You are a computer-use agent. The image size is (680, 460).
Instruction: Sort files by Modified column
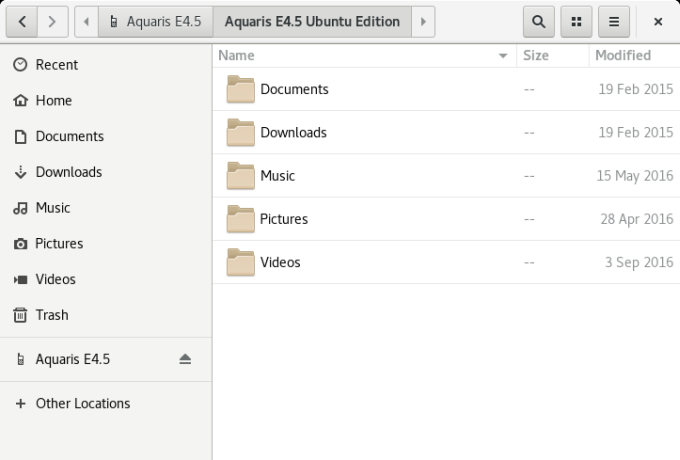[x=623, y=56]
